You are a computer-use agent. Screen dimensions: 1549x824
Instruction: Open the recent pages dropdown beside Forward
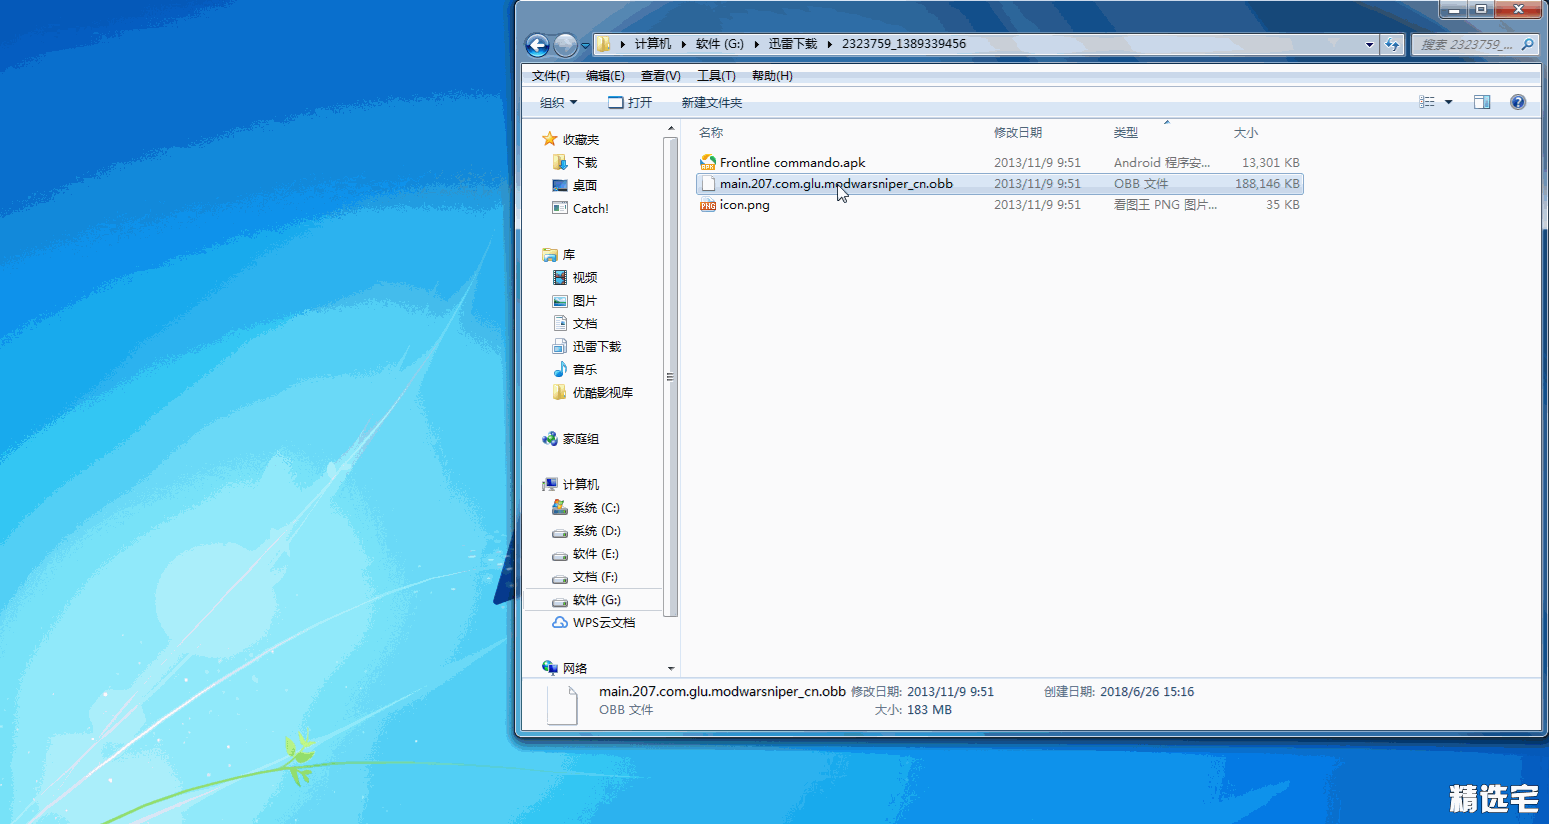click(x=585, y=46)
